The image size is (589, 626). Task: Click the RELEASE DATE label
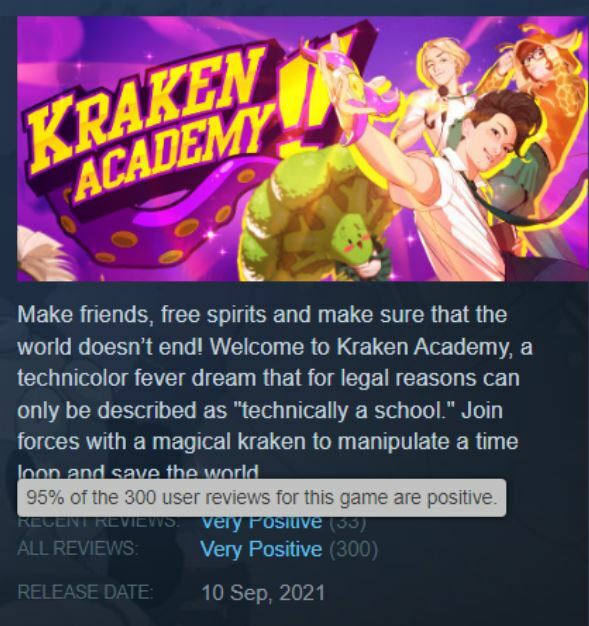[85, 592]
